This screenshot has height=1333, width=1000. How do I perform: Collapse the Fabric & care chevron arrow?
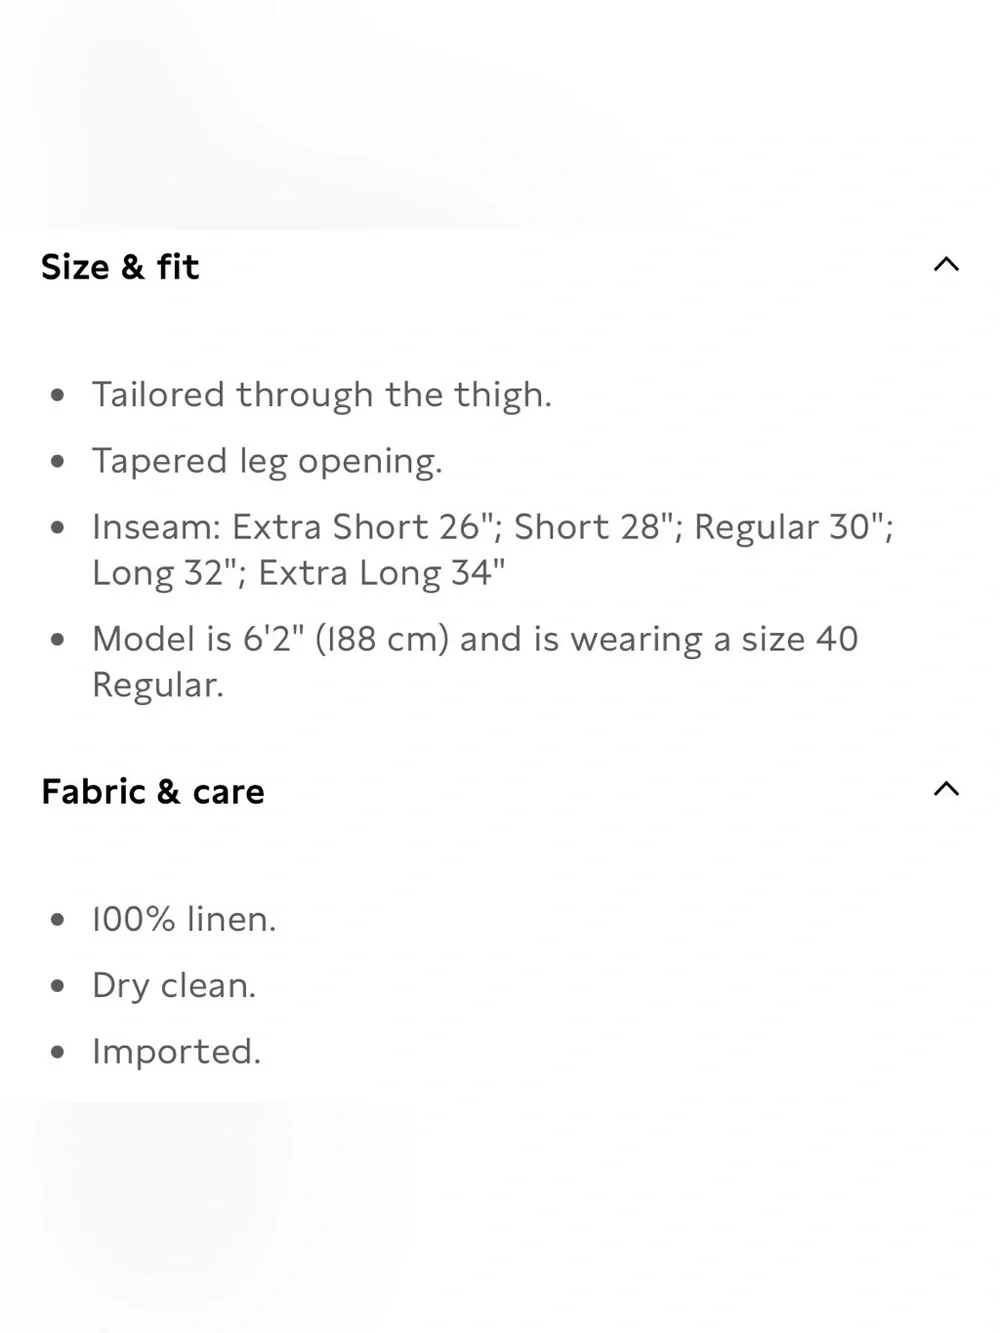pyautogui.click(x=946, y=789)
